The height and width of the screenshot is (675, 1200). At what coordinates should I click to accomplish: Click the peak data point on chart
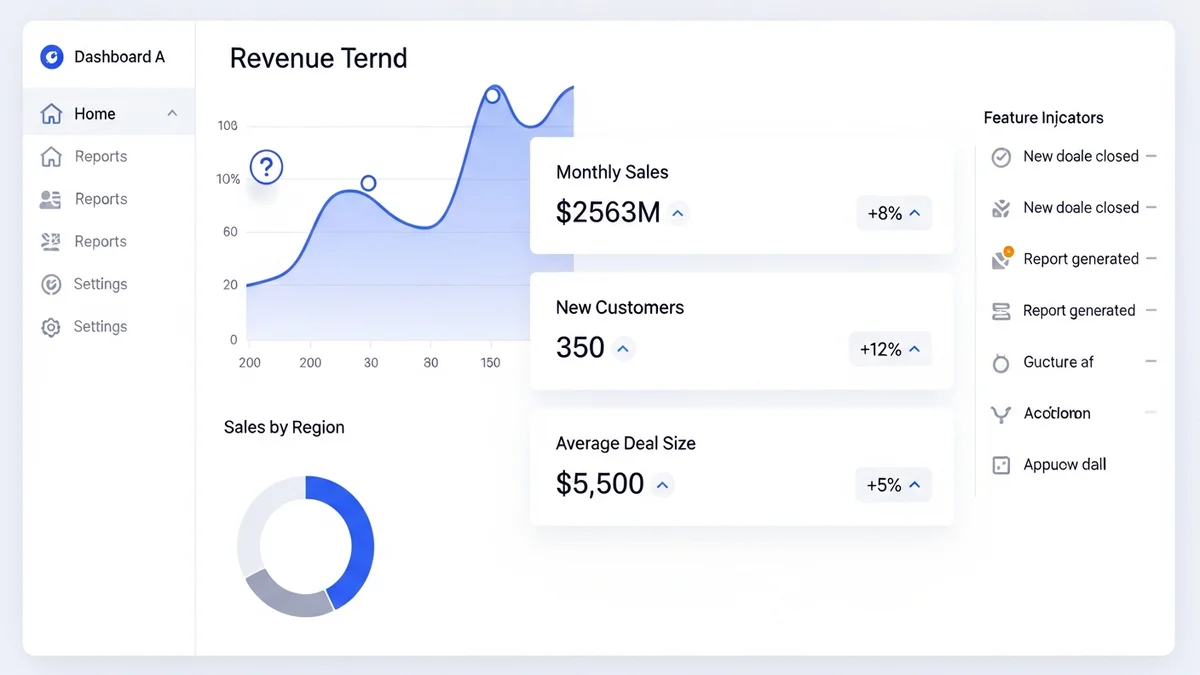coord(492,96)
